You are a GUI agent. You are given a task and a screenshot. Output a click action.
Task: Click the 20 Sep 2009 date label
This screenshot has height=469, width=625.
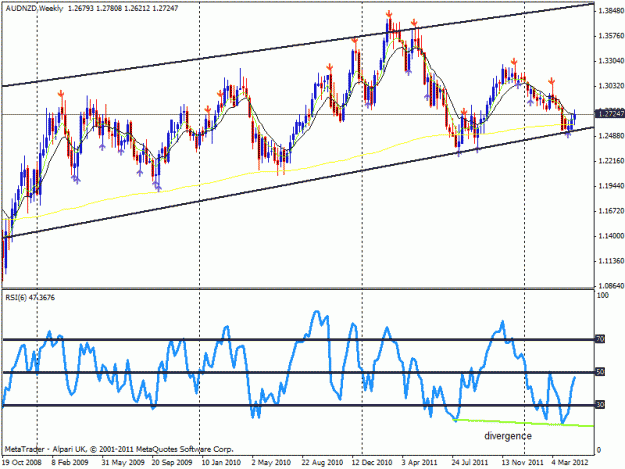point(172,462)
